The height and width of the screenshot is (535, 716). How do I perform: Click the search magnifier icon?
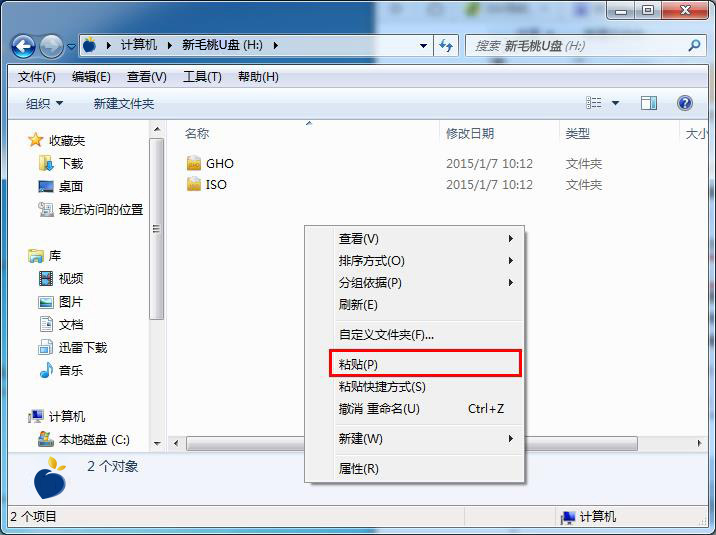coord(694,45)
